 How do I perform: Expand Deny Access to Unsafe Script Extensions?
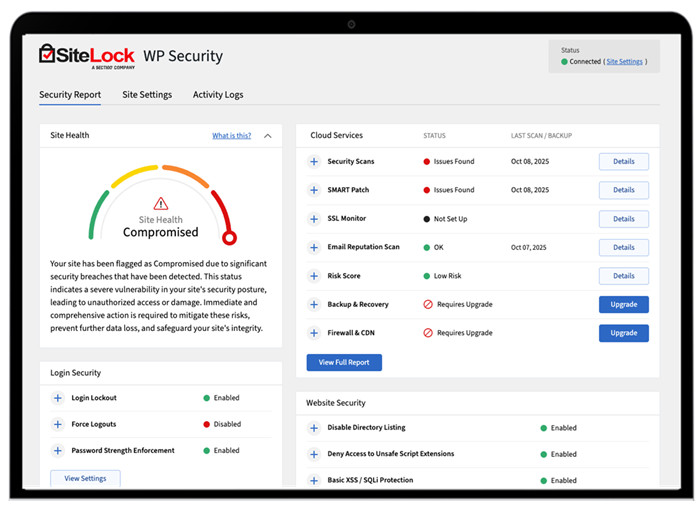click(x=314, y=454)
